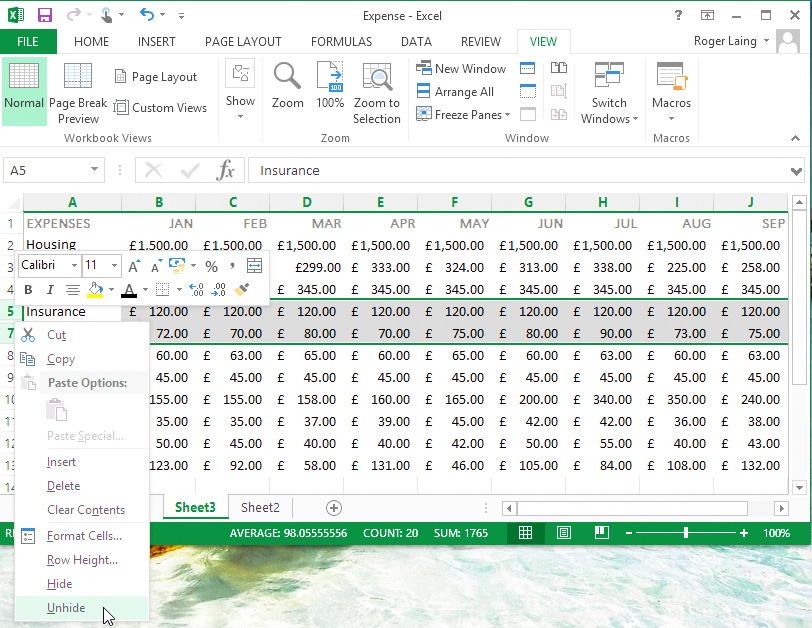Viewport: 812px width, 628px height.
Task: Switch to the FORMULAS ribbon tab
Action: coord(340,42)
